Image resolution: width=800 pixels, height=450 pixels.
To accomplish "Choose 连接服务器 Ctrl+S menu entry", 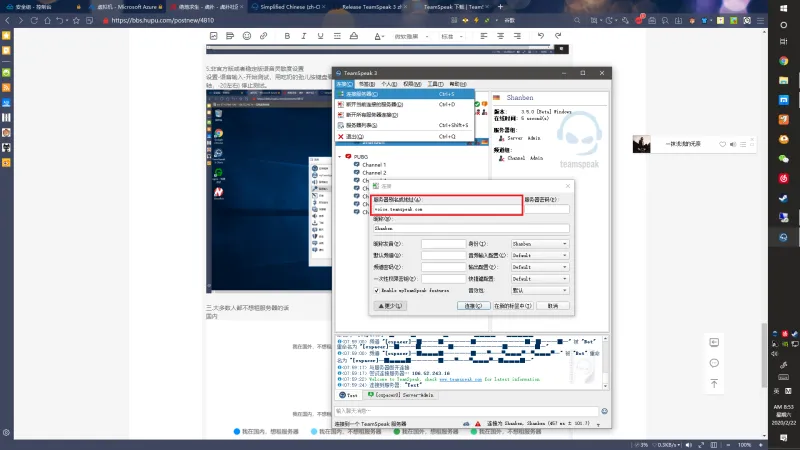I will tap(405, 94).
